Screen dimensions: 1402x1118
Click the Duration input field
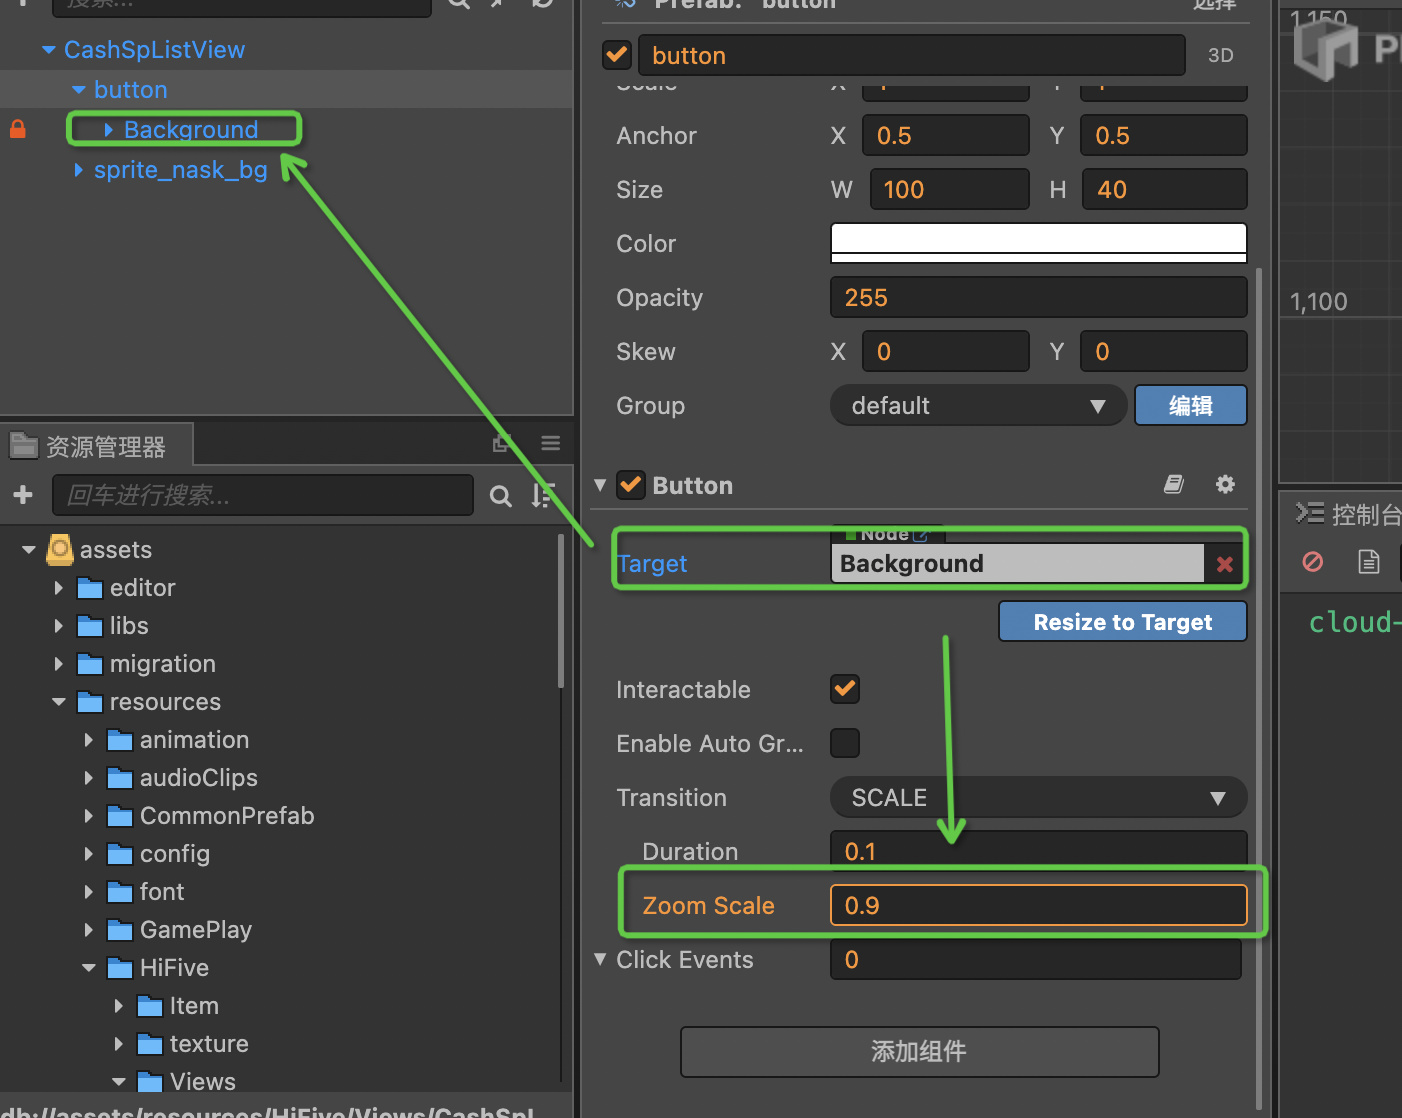point(1039,851)
